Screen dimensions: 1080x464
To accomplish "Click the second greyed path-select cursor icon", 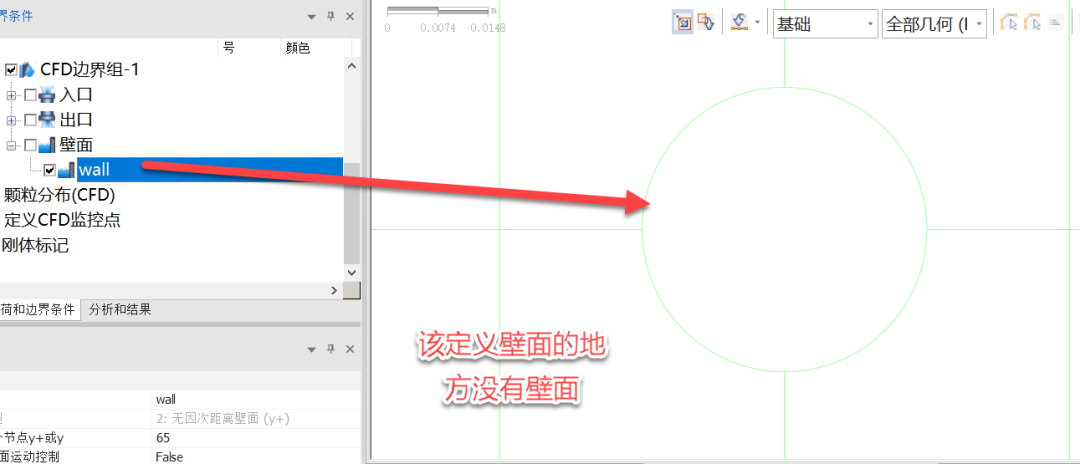I will pyautogui.click(x=1032, y=23).
